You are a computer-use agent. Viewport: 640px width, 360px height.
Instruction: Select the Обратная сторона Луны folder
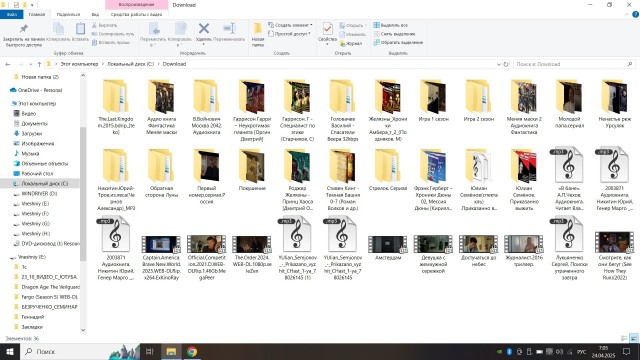[161, 173]
